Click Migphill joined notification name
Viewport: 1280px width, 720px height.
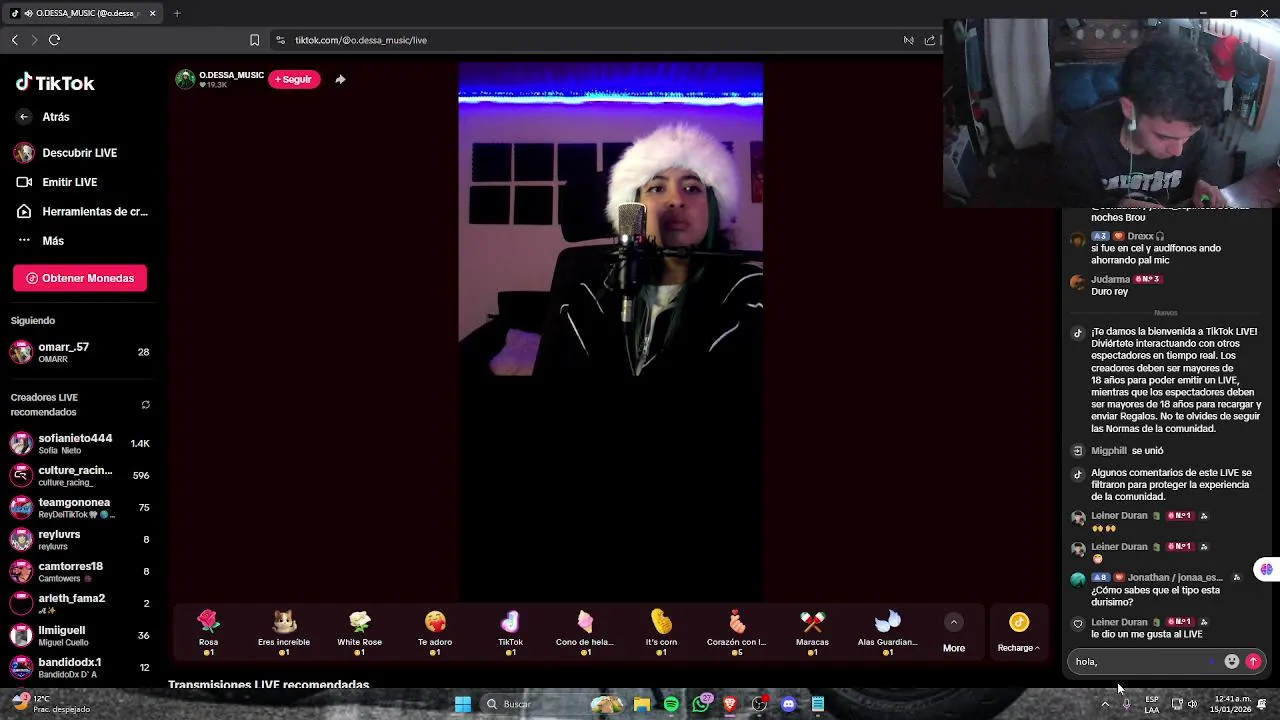click(1109, 451)
